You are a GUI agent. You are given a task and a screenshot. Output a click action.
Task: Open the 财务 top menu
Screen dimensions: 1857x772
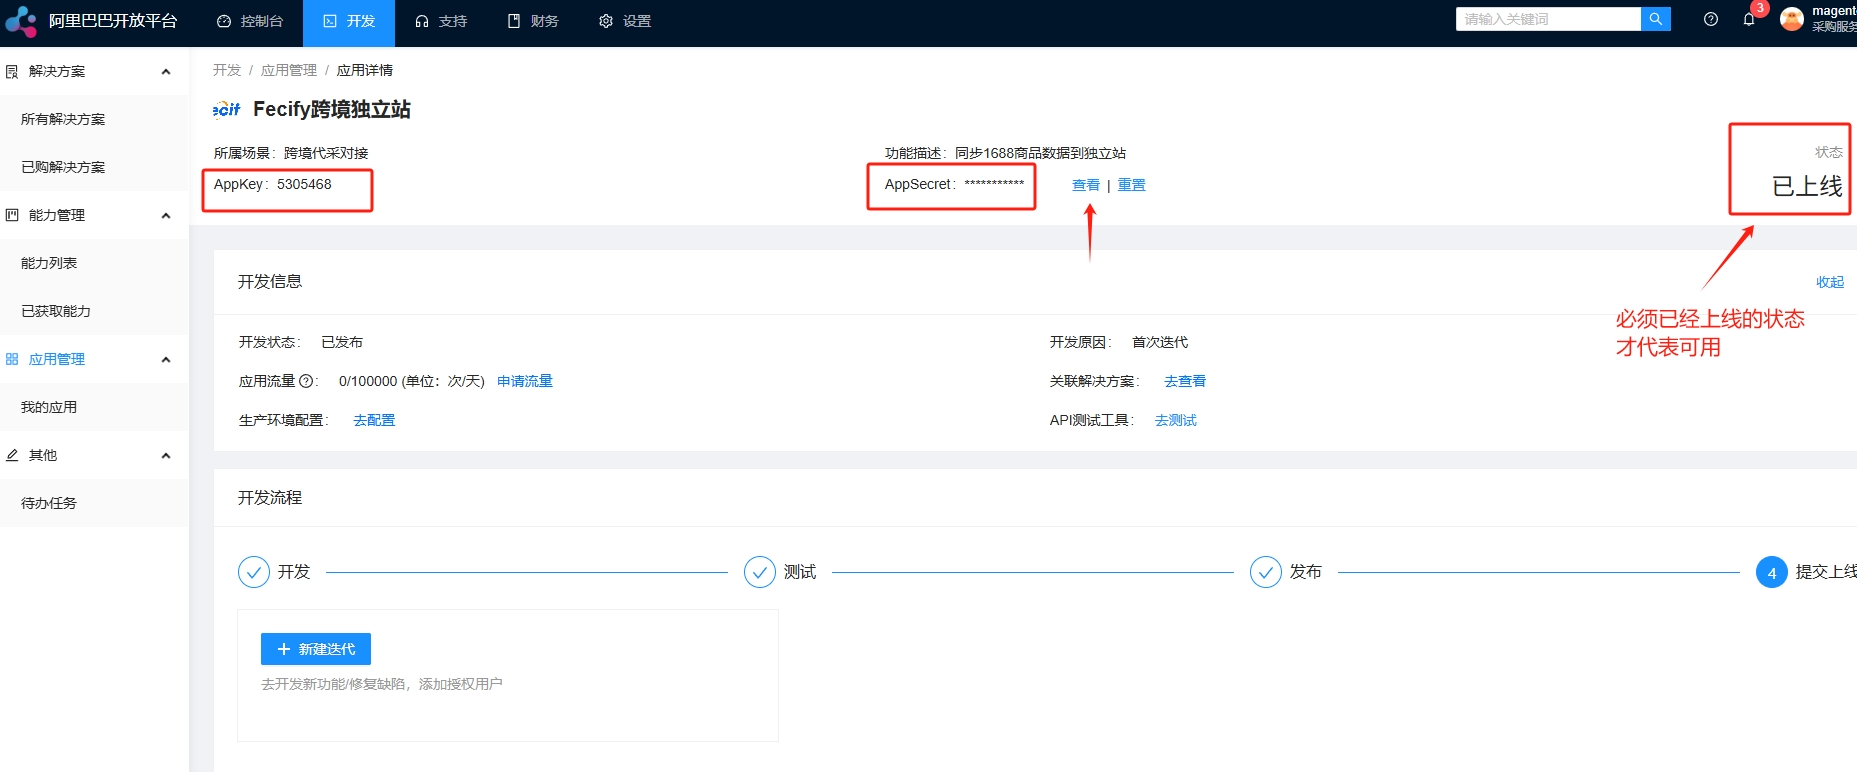pyautogui.click(x=533, y=21)
